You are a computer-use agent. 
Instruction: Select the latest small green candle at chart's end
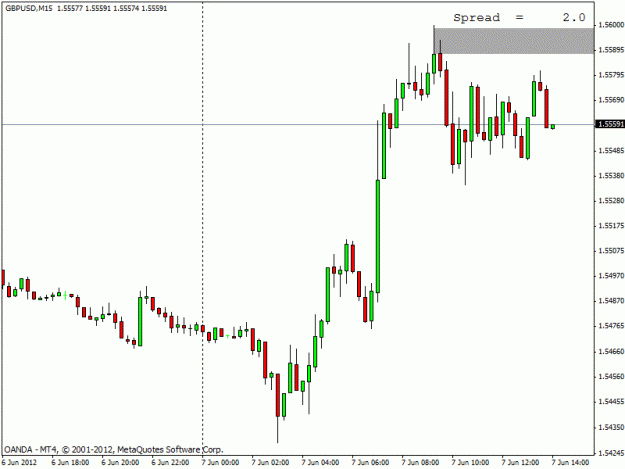(553, 127)
